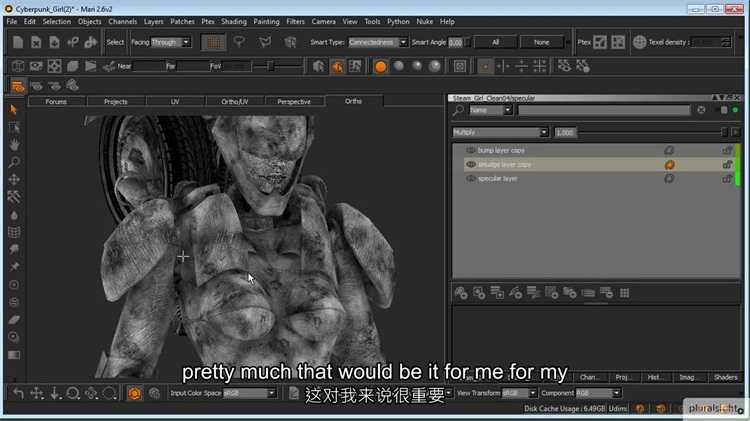Select the Blur droplet tool
750x421 pixels.
(x=14, y=215)
